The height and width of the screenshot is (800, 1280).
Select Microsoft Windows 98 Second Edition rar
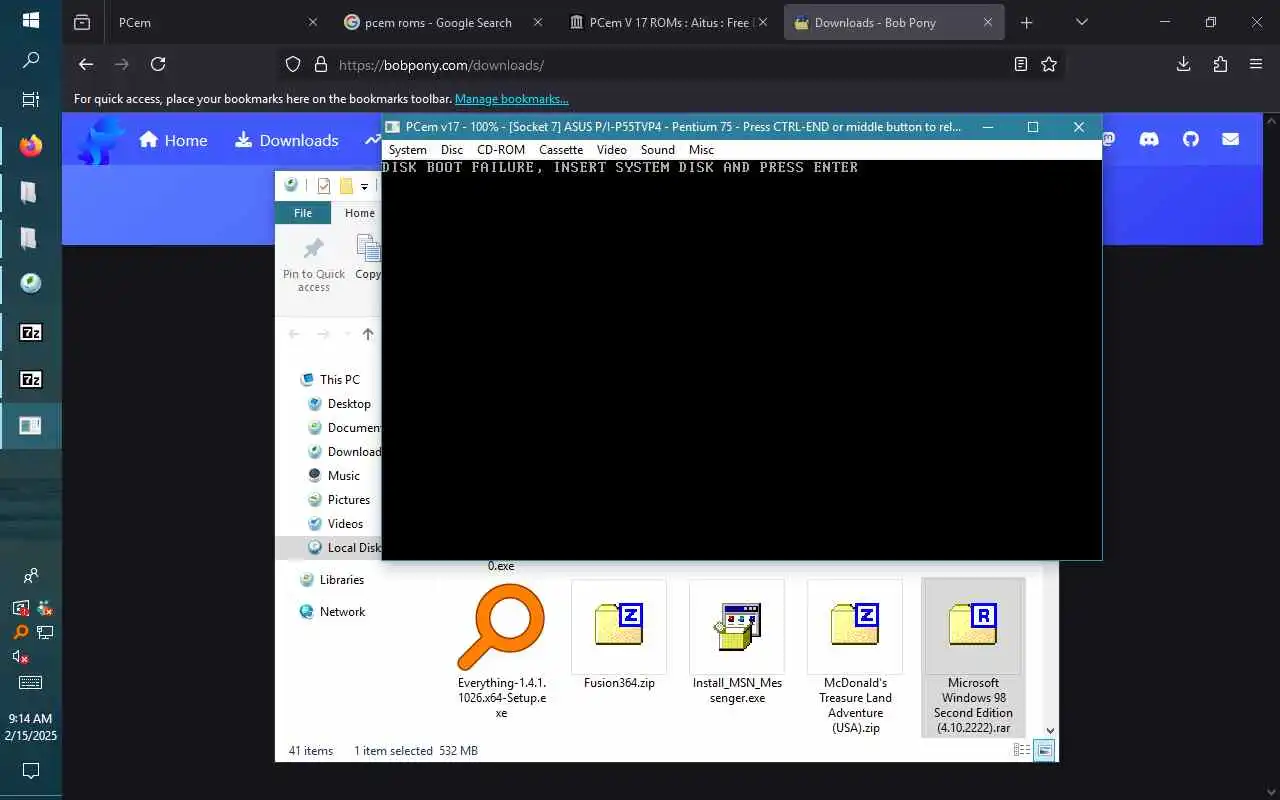pos(973,657)
